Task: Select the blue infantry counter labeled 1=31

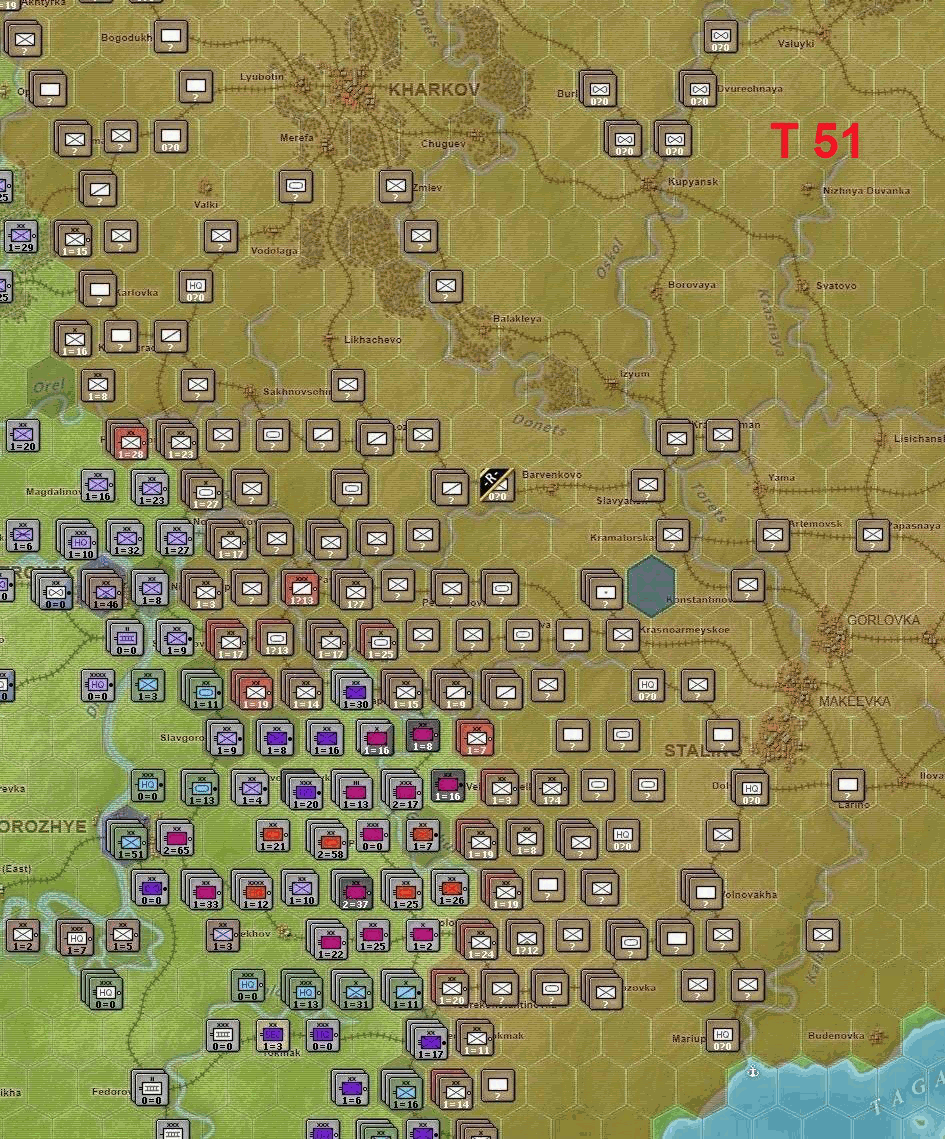Action: [x=355, y=992]
